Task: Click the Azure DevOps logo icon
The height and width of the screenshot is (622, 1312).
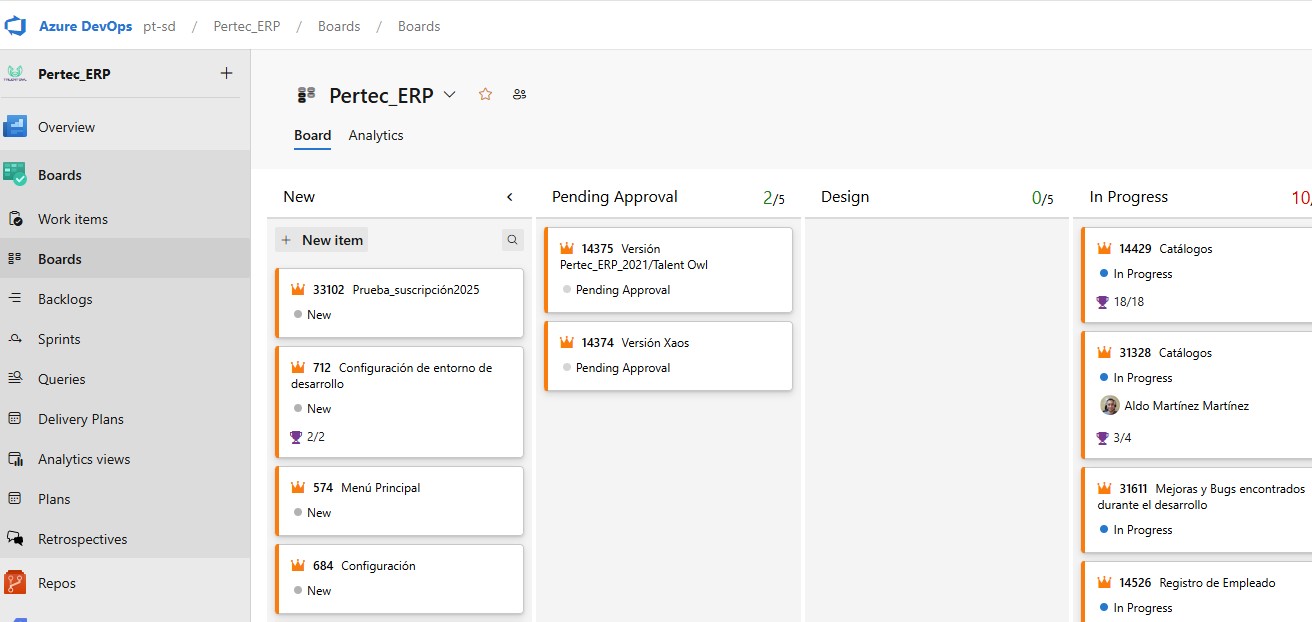Action: (x=16, y=26)
